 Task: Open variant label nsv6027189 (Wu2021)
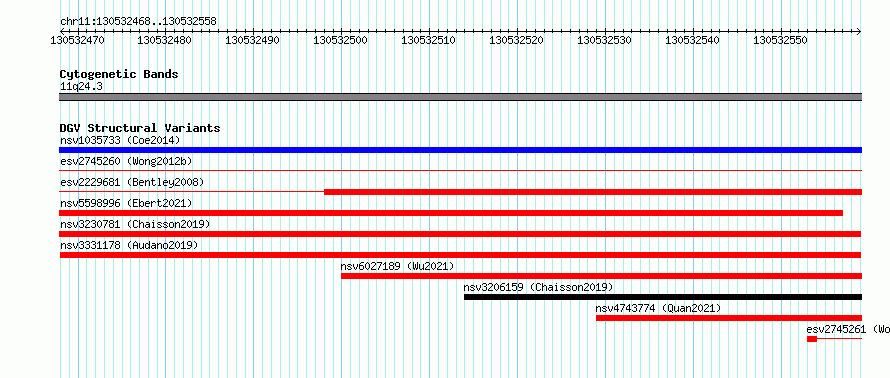coord(397,266)
